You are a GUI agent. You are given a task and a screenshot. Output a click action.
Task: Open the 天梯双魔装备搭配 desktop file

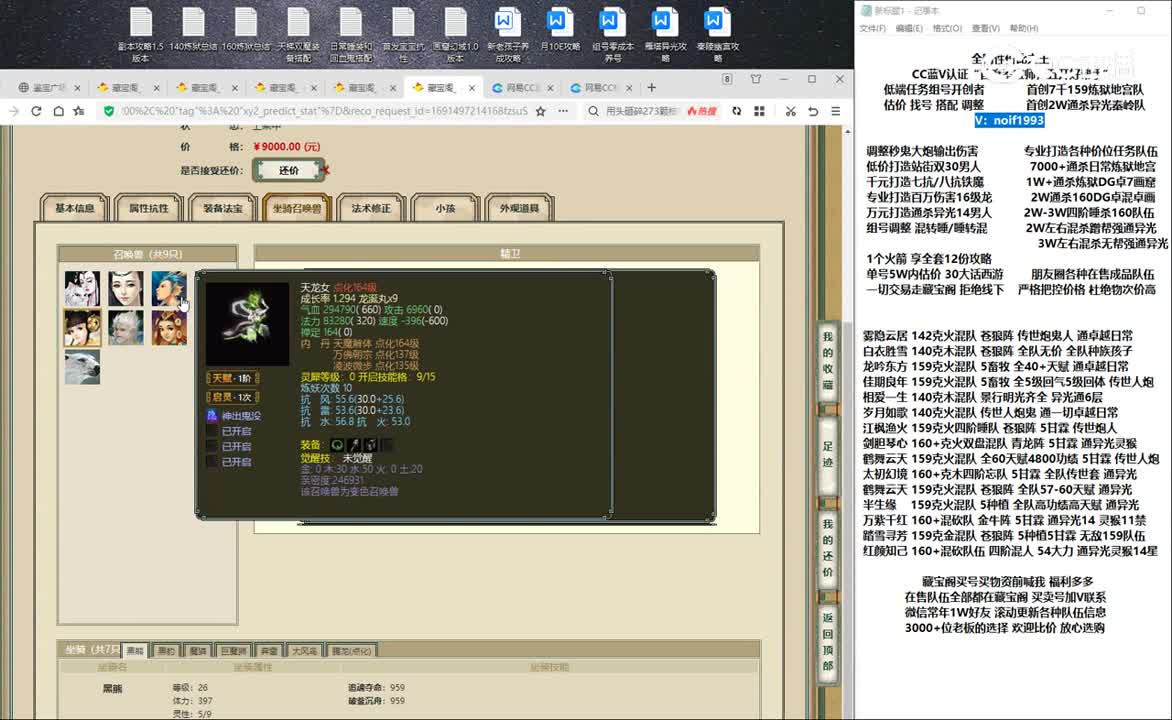pyautogui.click(x=298, y=34)
